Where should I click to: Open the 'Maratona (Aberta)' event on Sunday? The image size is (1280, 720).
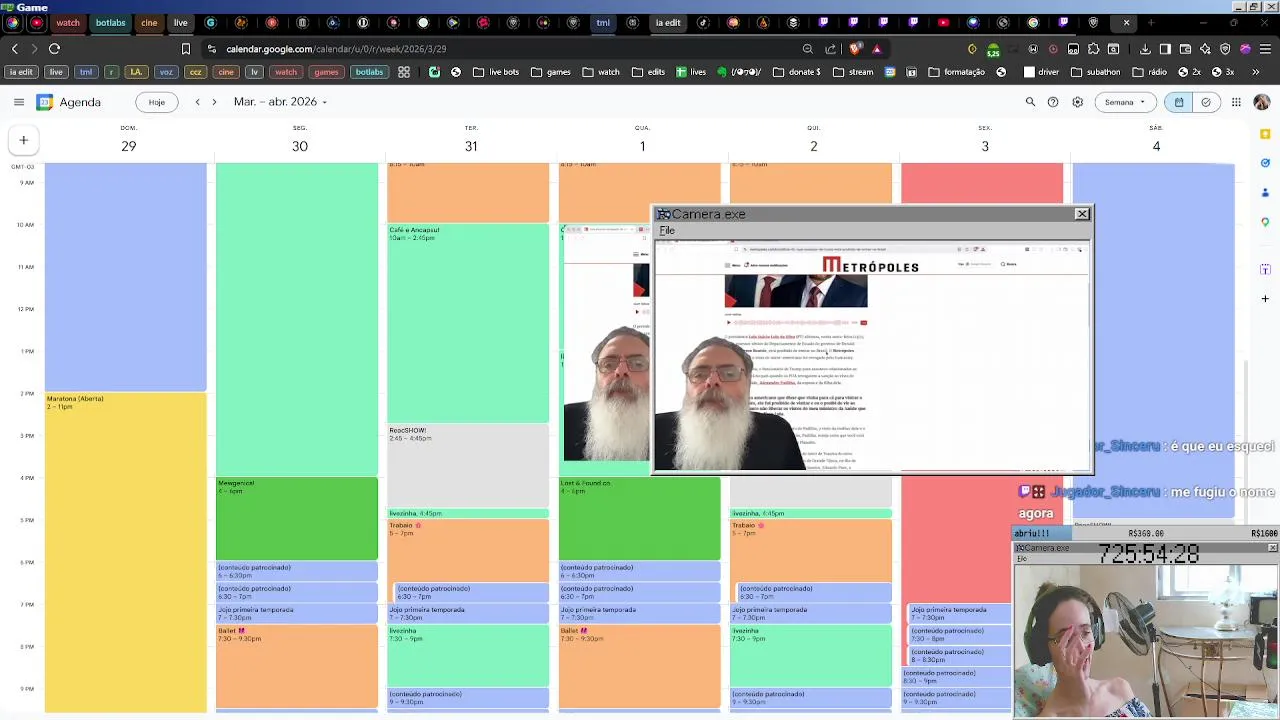pyautogui.click(x=126, y=552)
